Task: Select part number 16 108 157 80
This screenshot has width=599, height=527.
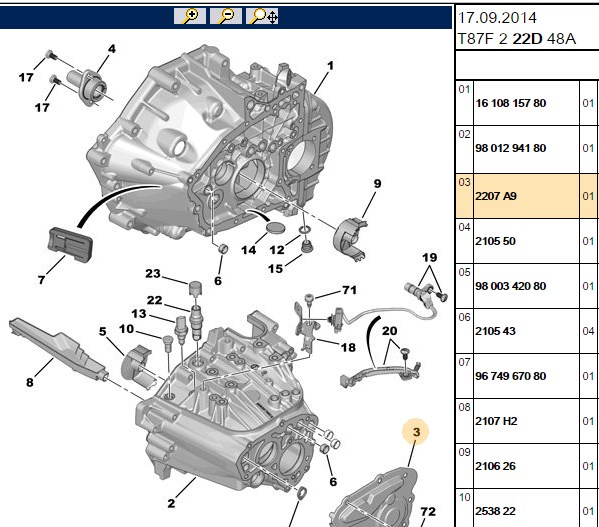Action: click(x=510, y=103)
